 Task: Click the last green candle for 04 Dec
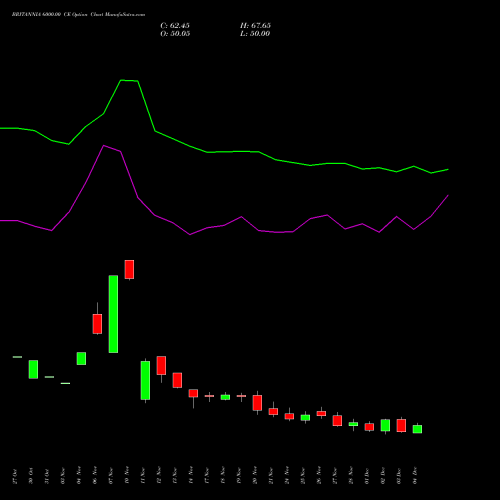[417, 429]
